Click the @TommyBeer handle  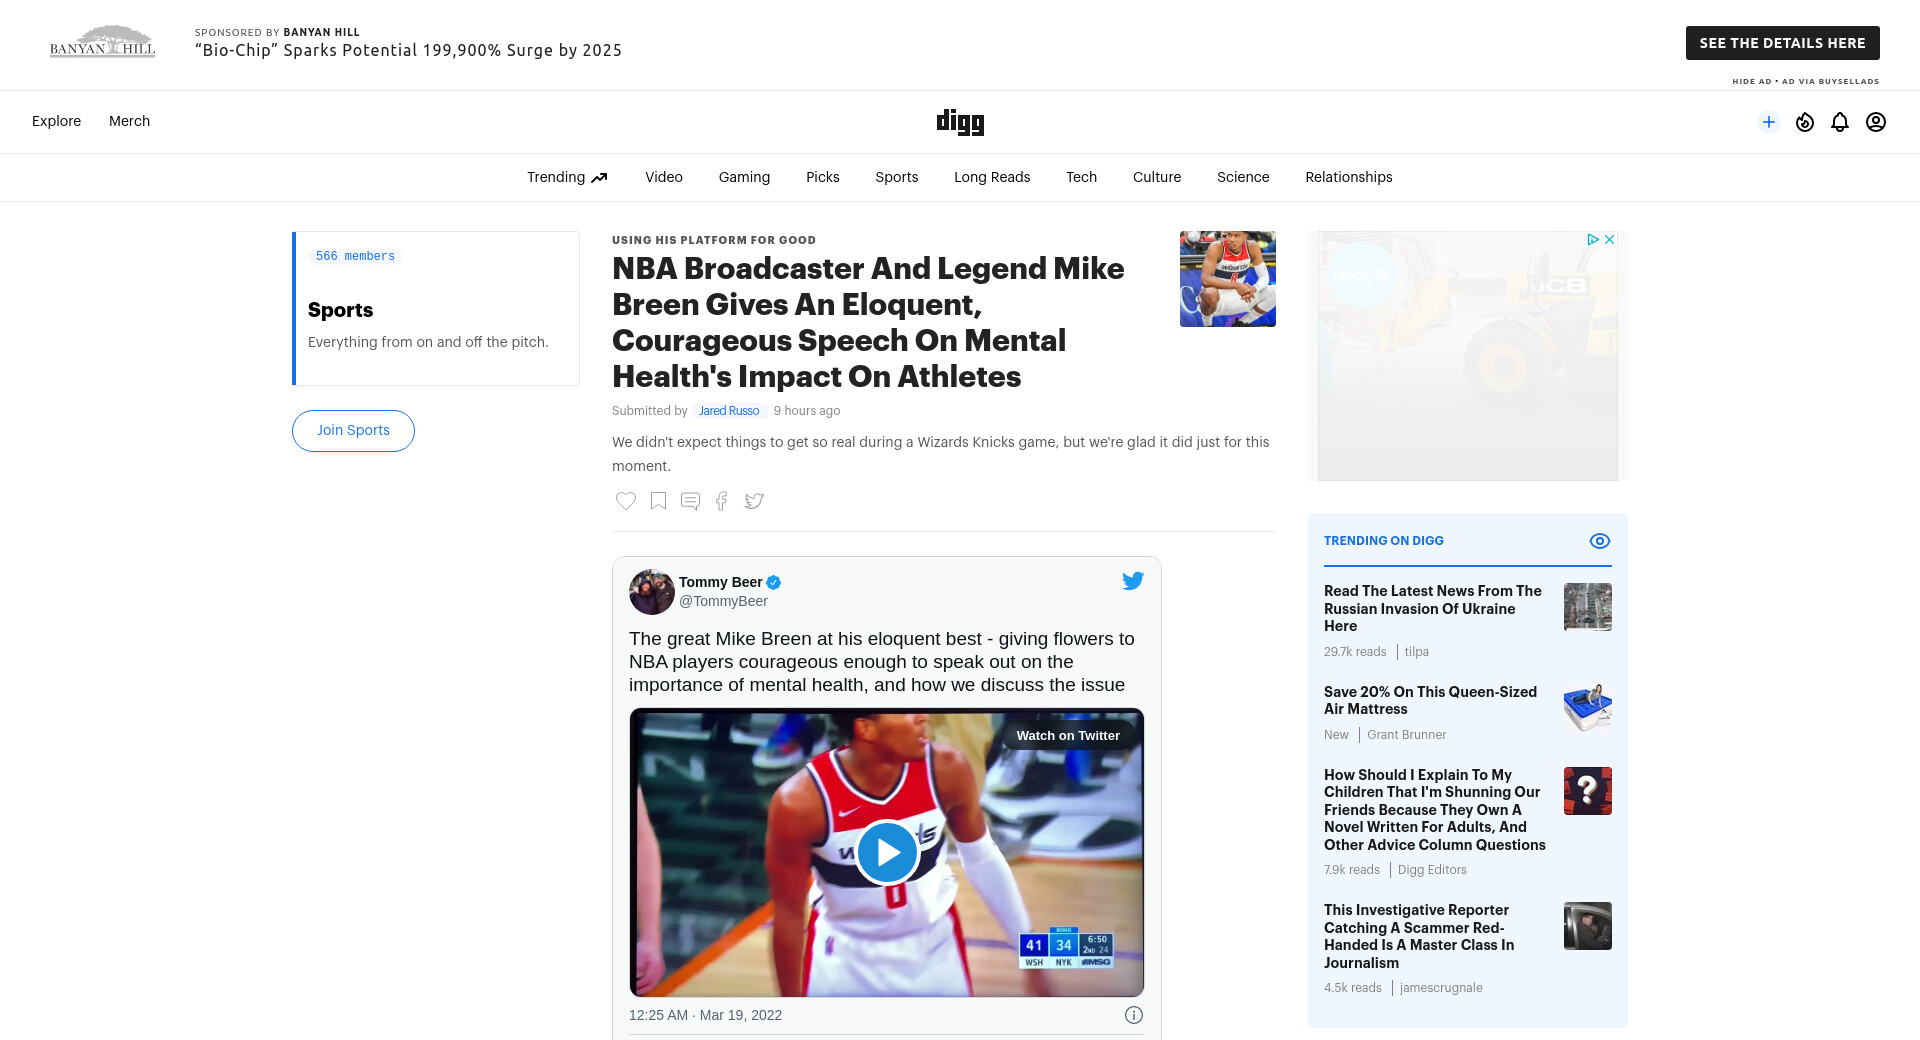723,601
